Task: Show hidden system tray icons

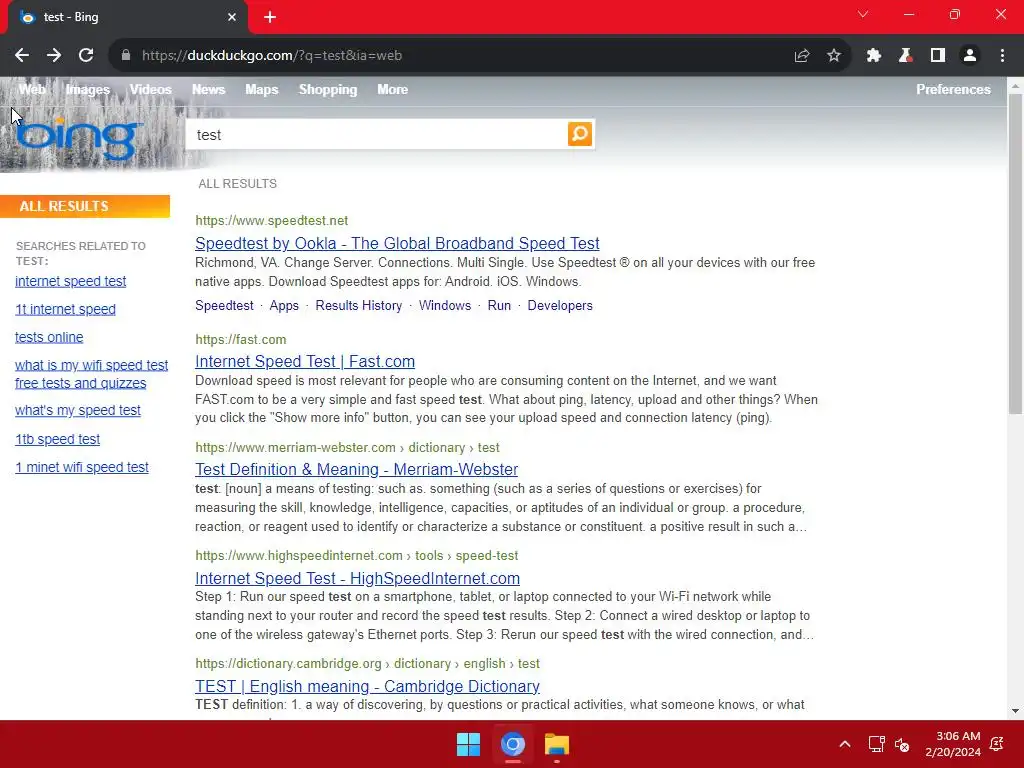Action: click(844, 744)
